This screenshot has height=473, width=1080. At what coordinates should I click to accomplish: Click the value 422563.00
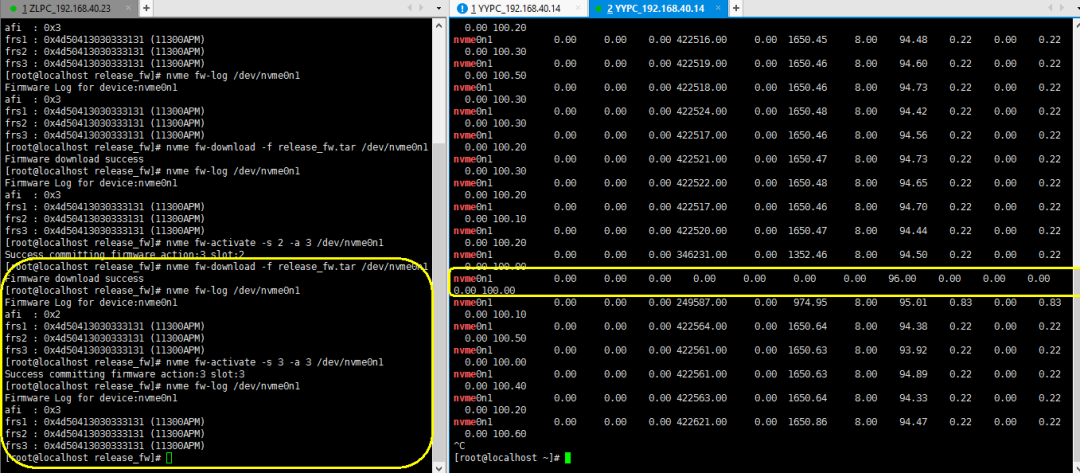click(701, 398)
